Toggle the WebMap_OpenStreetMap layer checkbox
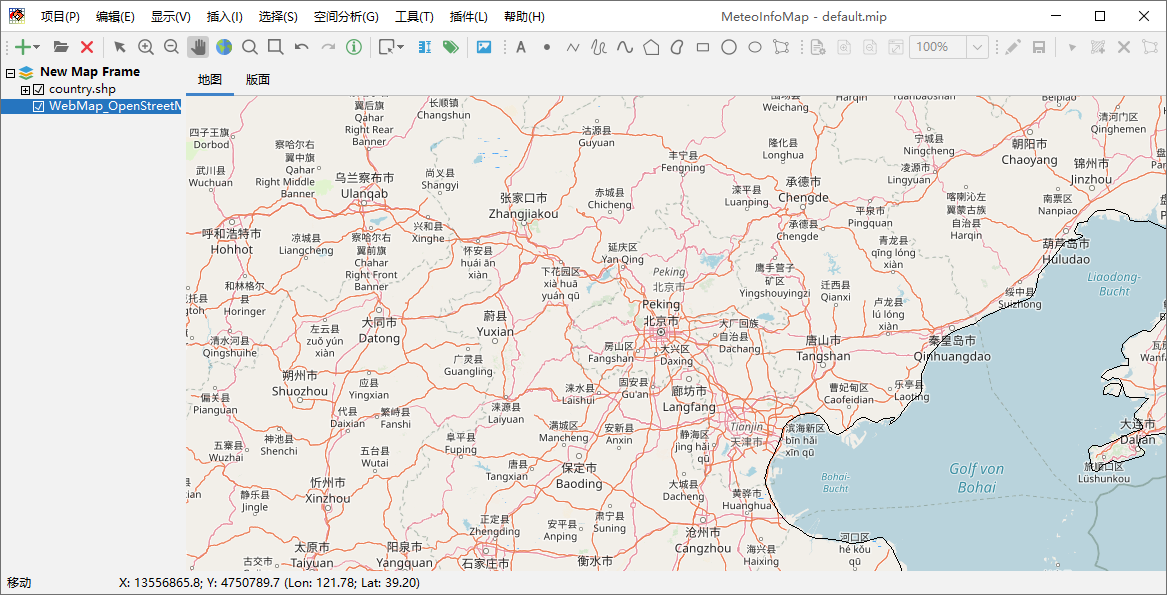The image size is (1167, 595). point(39,106)
